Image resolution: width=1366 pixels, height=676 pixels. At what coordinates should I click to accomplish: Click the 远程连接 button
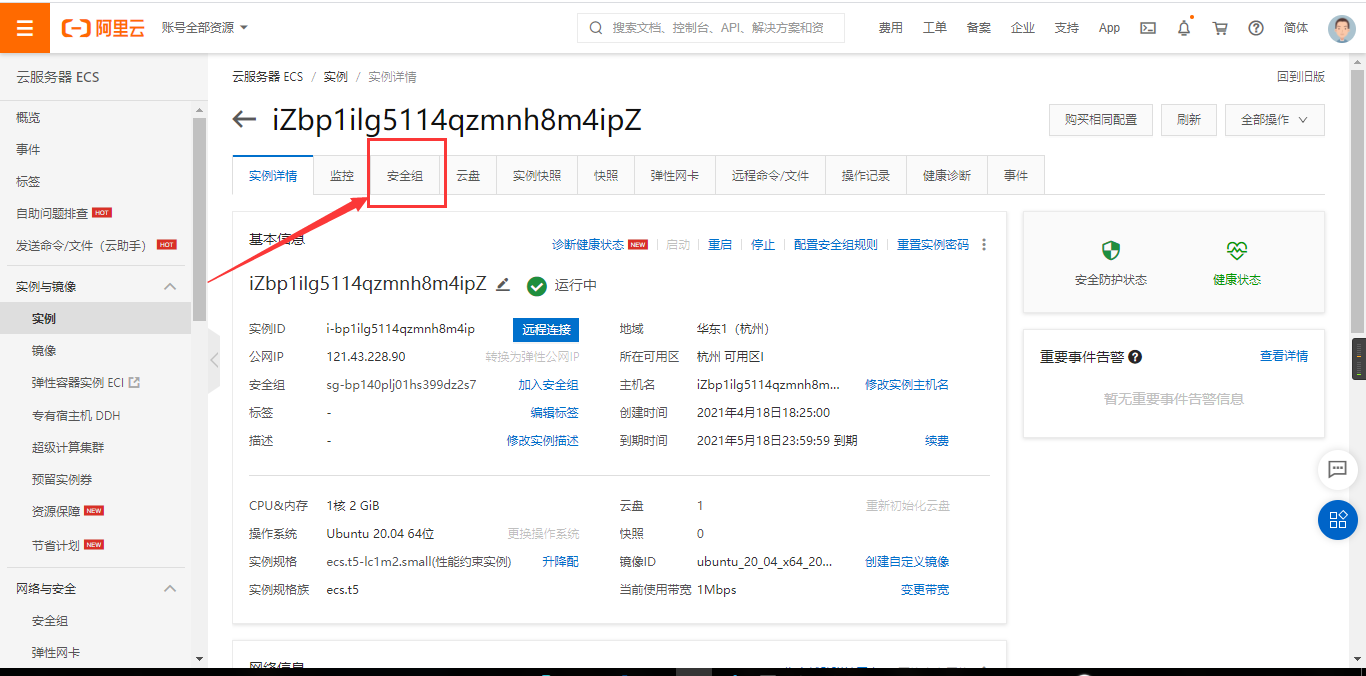546,329
